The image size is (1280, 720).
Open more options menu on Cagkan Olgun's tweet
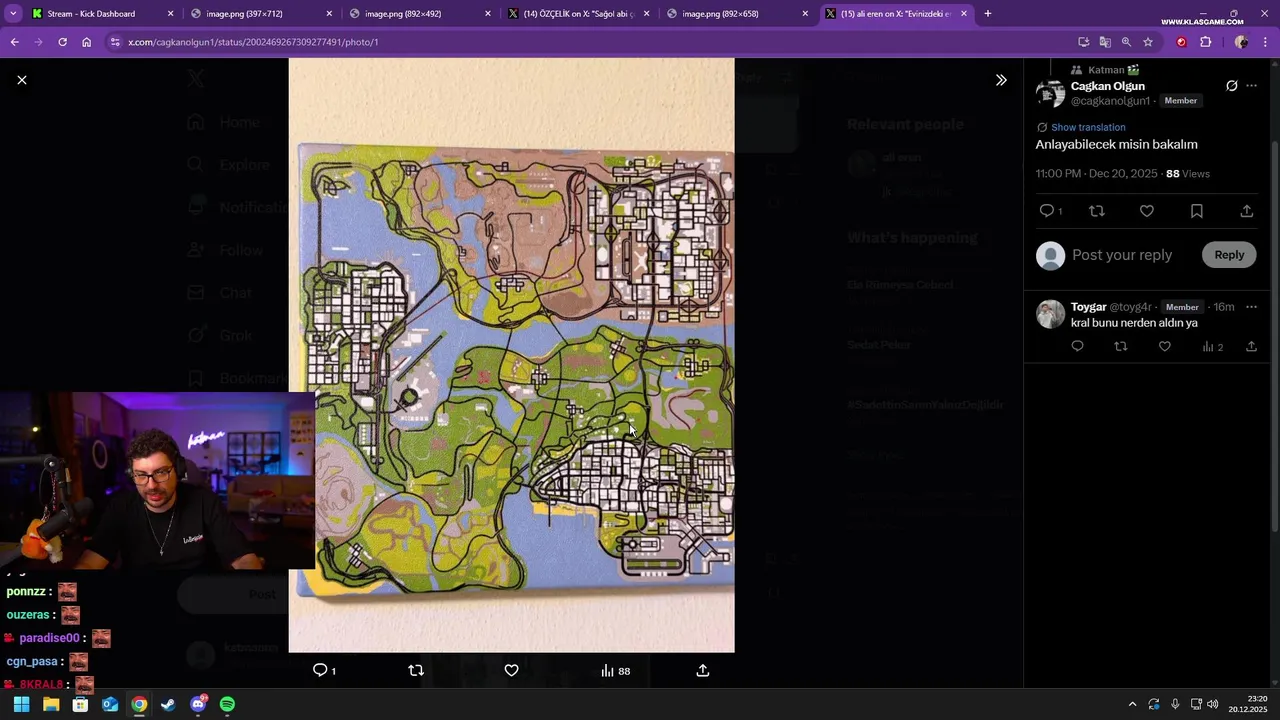tap(1251, 86)
